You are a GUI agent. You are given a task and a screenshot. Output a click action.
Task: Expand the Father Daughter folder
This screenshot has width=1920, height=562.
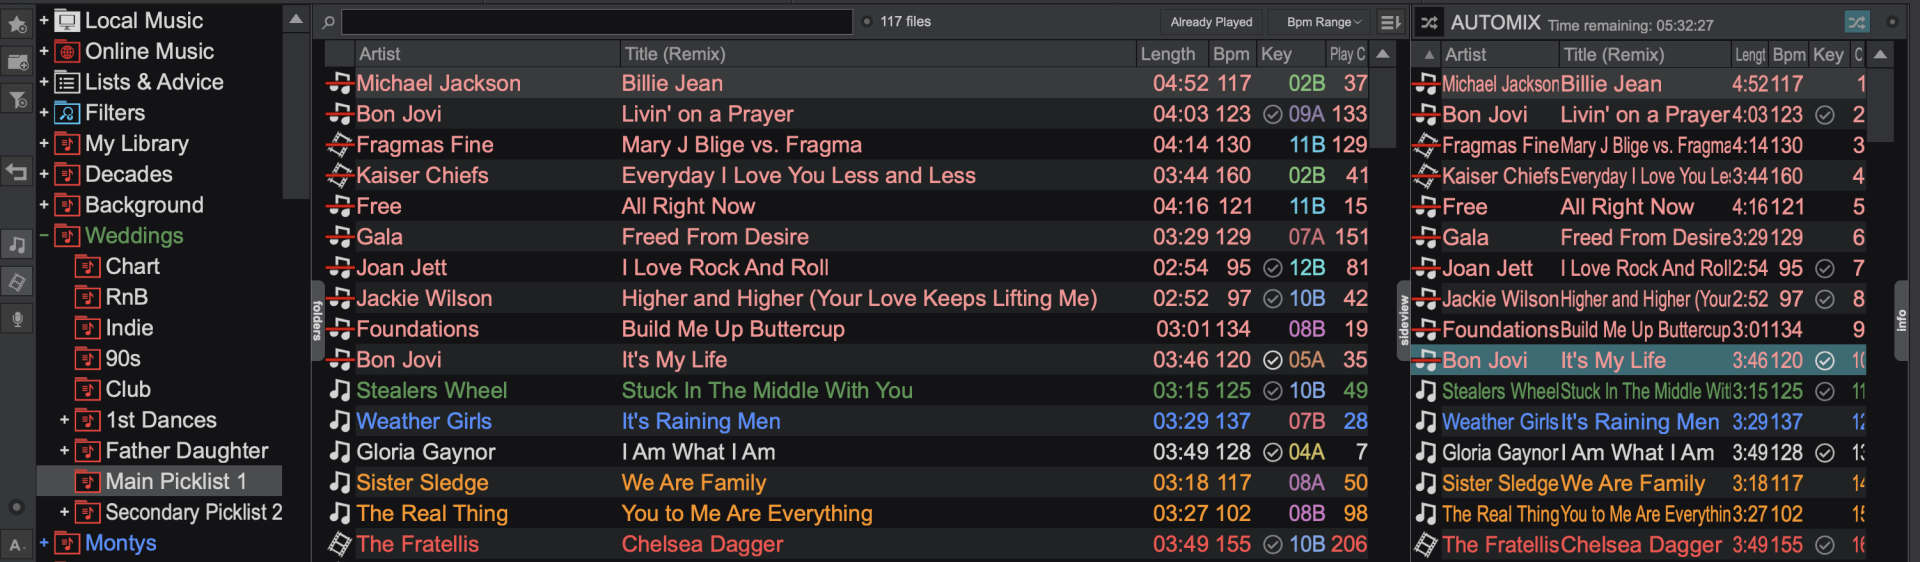65,451
